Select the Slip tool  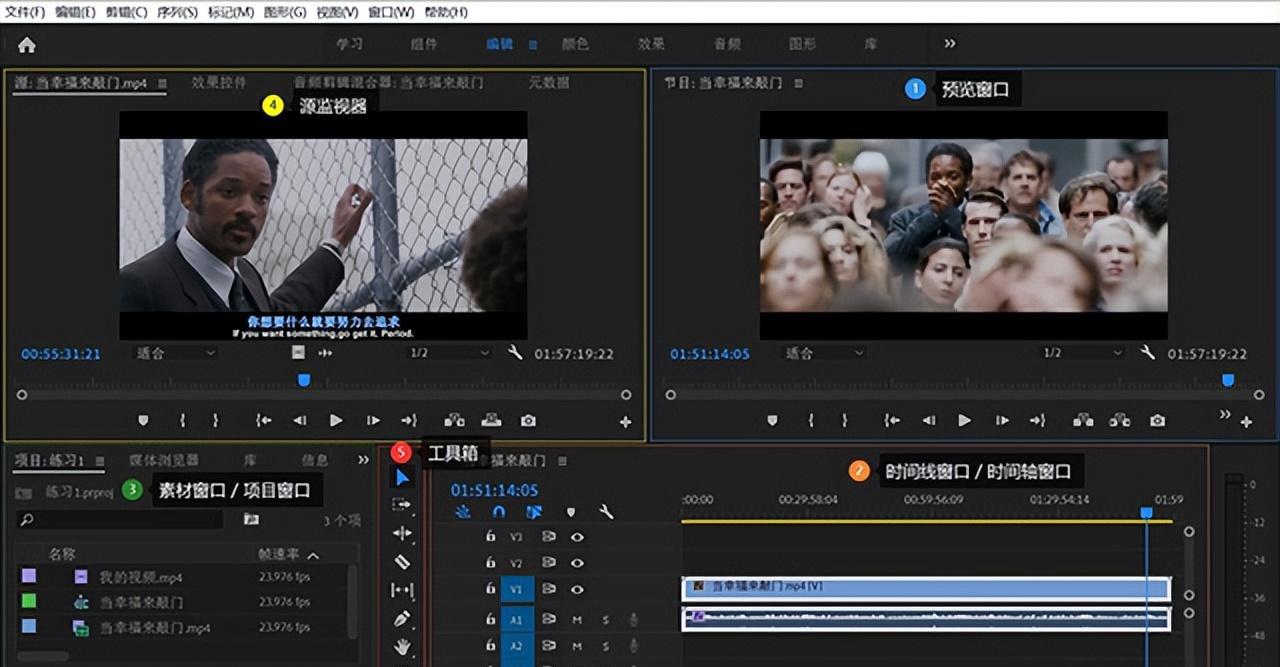(402, 590)
